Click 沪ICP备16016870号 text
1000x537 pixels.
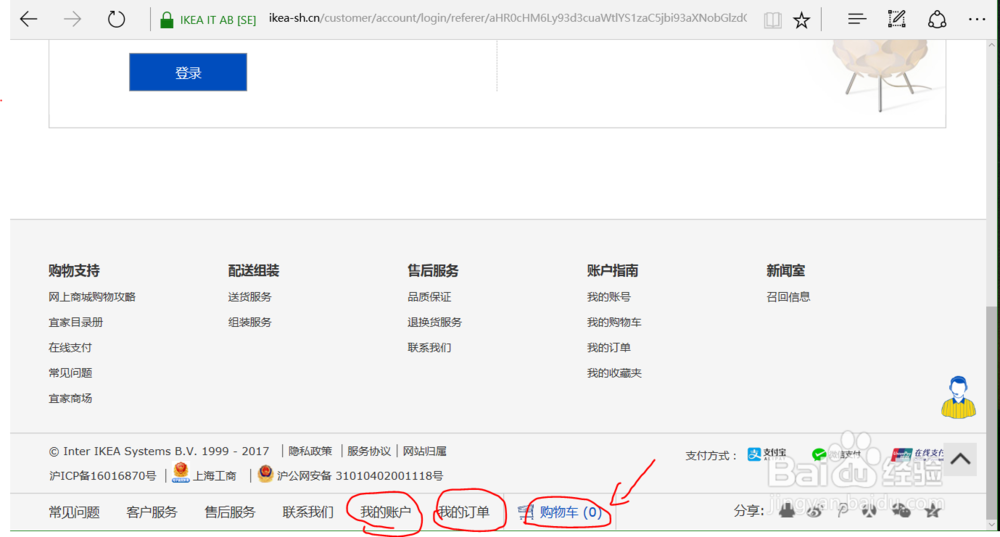click(x=103, y=476)
